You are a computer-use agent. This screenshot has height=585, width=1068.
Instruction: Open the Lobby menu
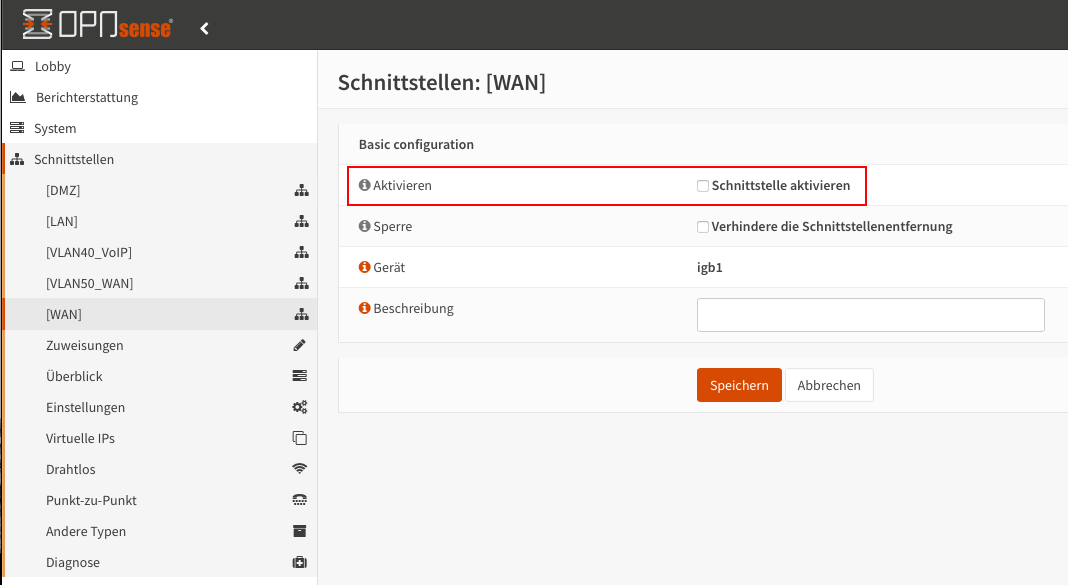(x=53, y=67)
